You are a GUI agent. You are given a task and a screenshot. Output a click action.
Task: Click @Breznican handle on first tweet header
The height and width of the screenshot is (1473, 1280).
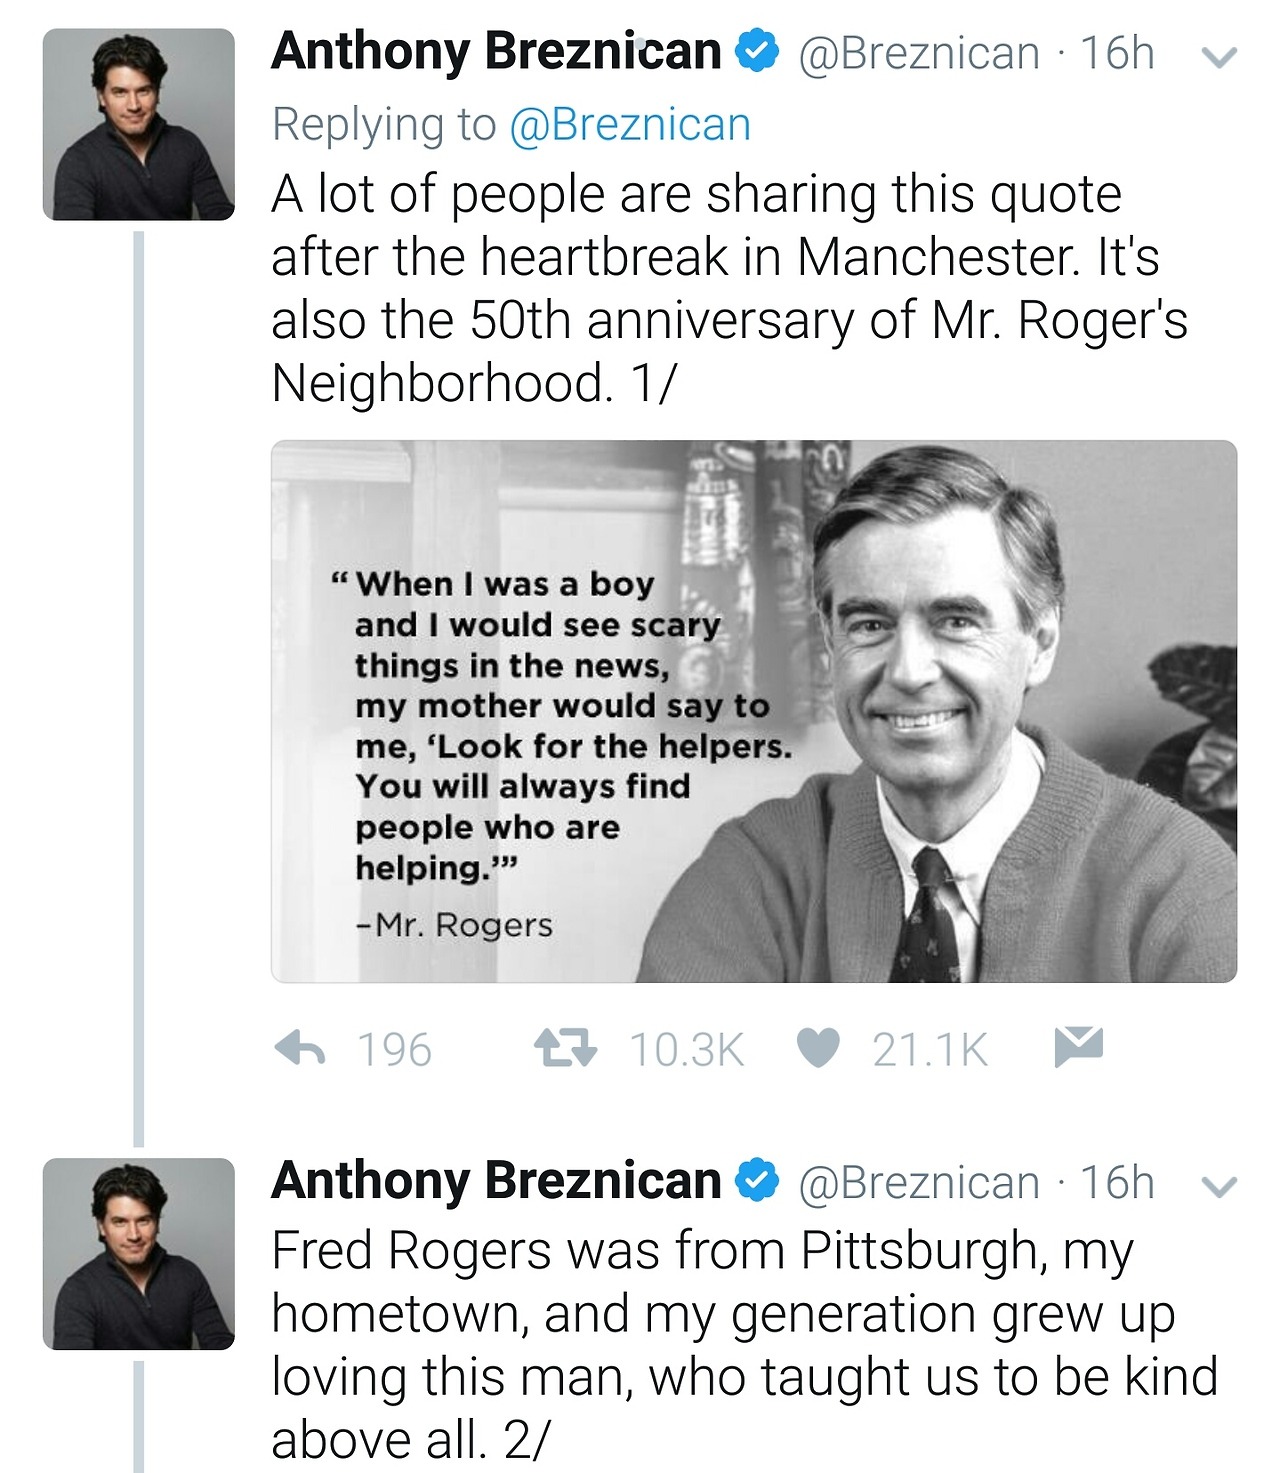919,53
